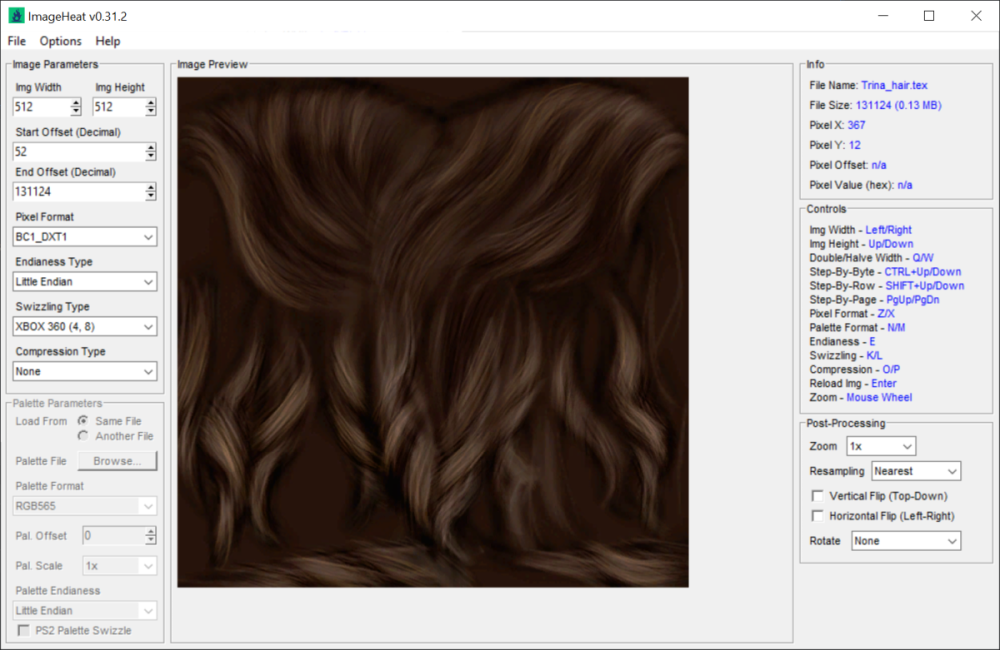Increase Img Height with up arrow
This screenshot has height=650, width=1000.
pyautogui.click(x=151, y=102)
